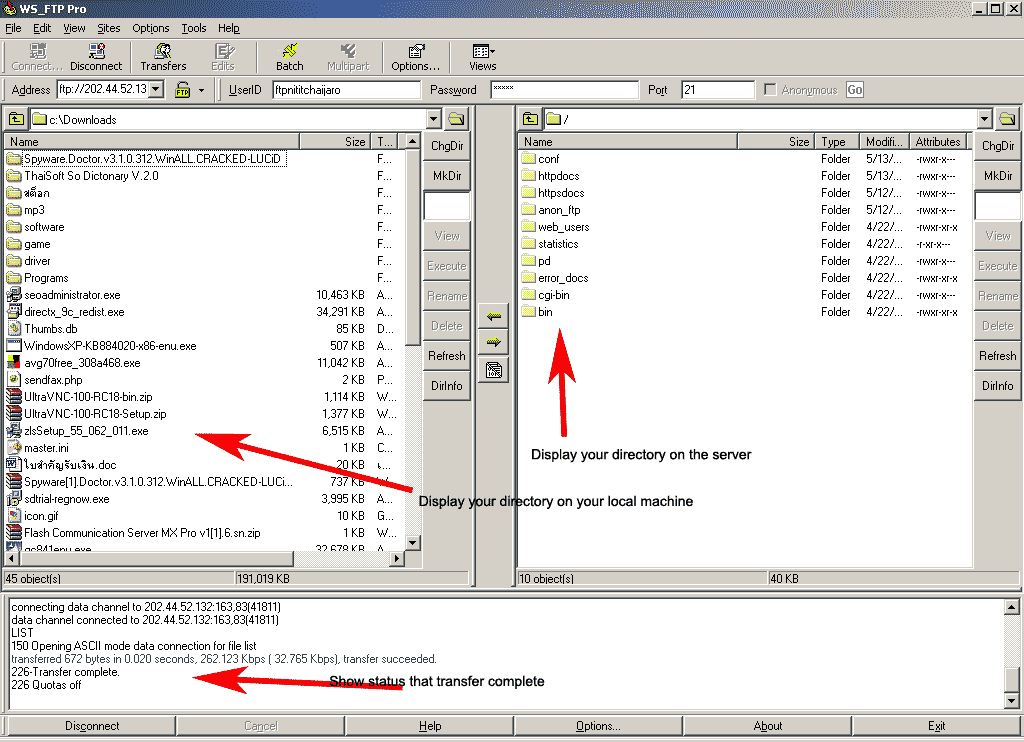The height and width of the screenshot is (742, 1024).
Task: Click the Edits toolbar icon
Action: click(x=223, y=57)
